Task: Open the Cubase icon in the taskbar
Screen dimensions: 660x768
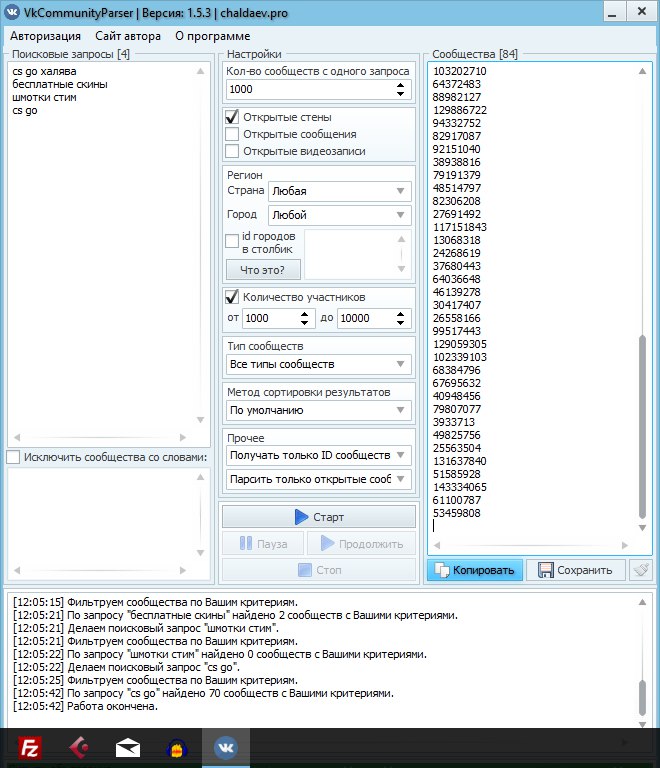Action: coord(80,747)
